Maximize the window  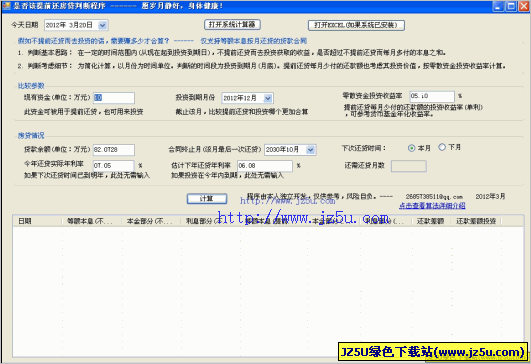[511, 6]
